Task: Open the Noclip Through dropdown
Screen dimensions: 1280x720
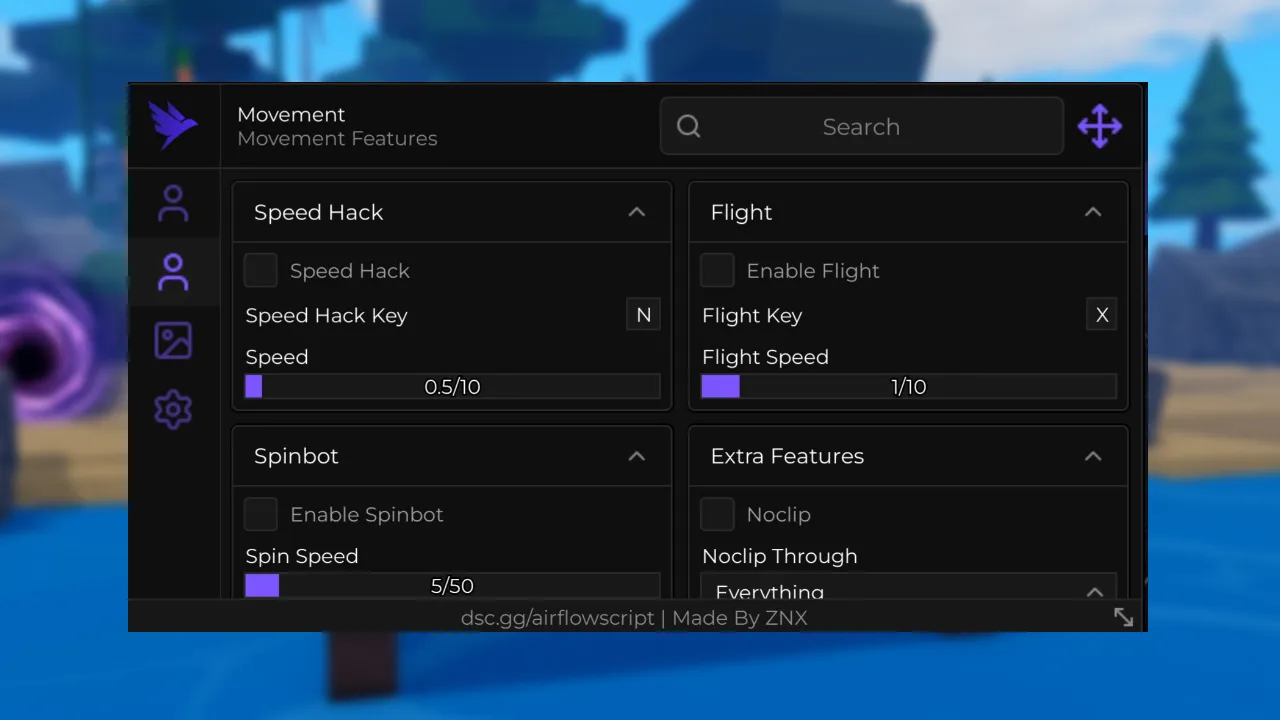Action: coord(908,588)
